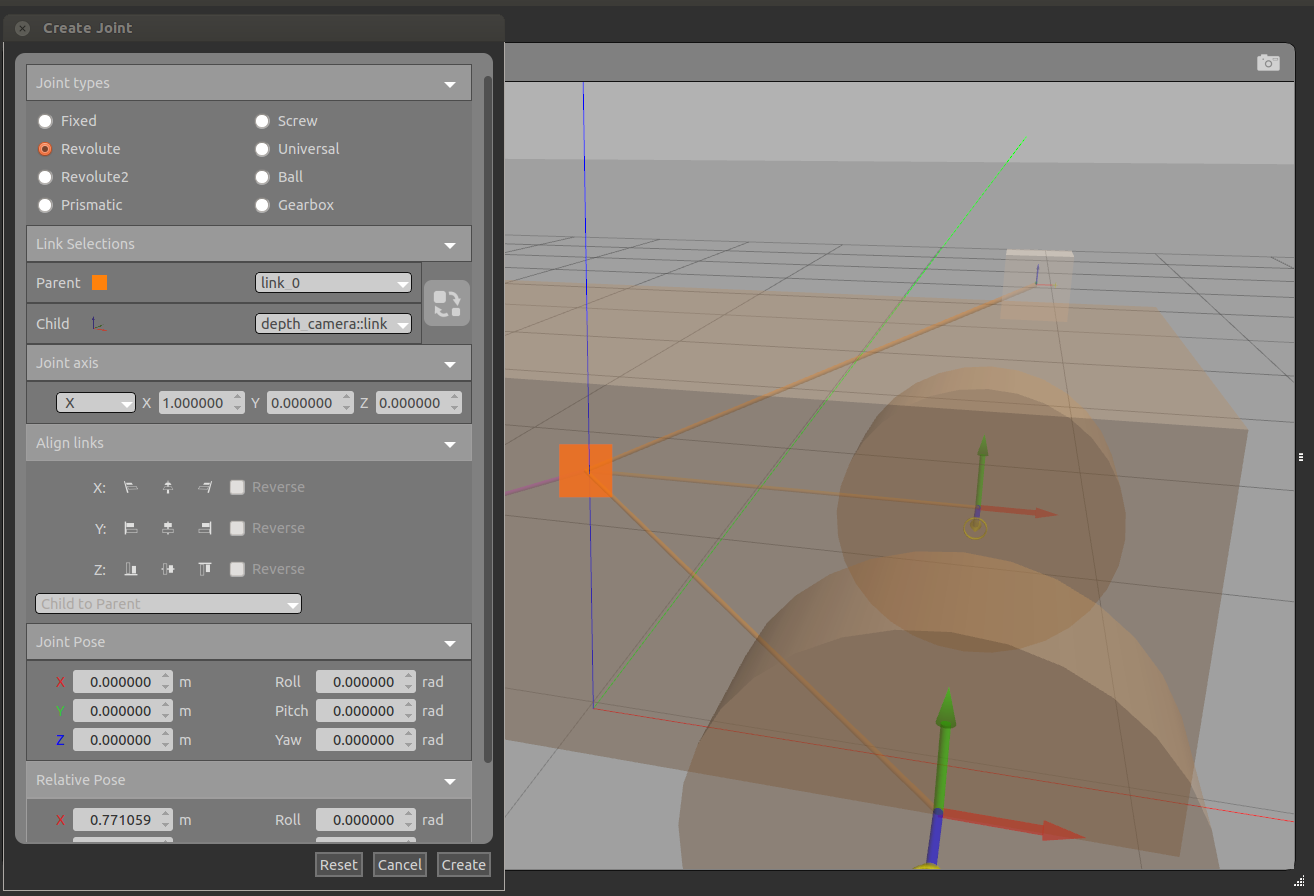
Task: Click the Y center align icon
Action: coord(167,528)
